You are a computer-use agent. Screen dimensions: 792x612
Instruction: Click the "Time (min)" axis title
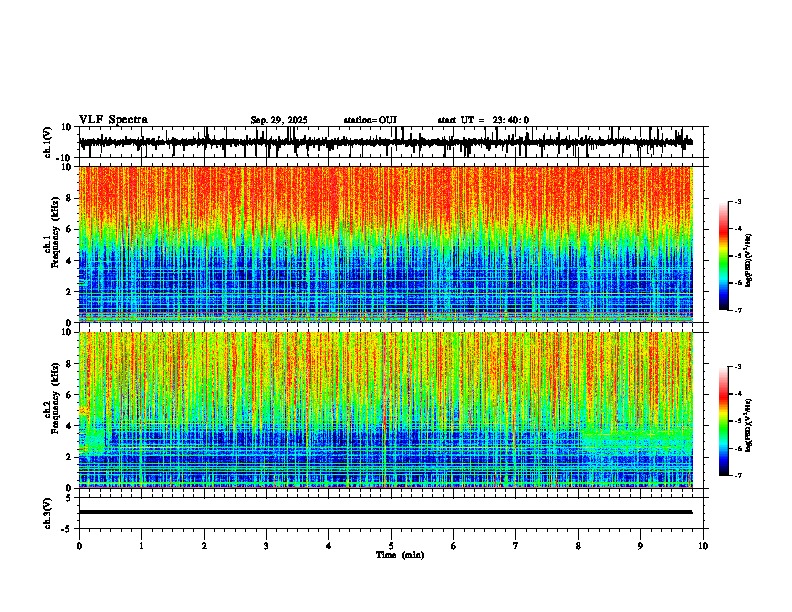pyautogui.click(x=400, y=555)
